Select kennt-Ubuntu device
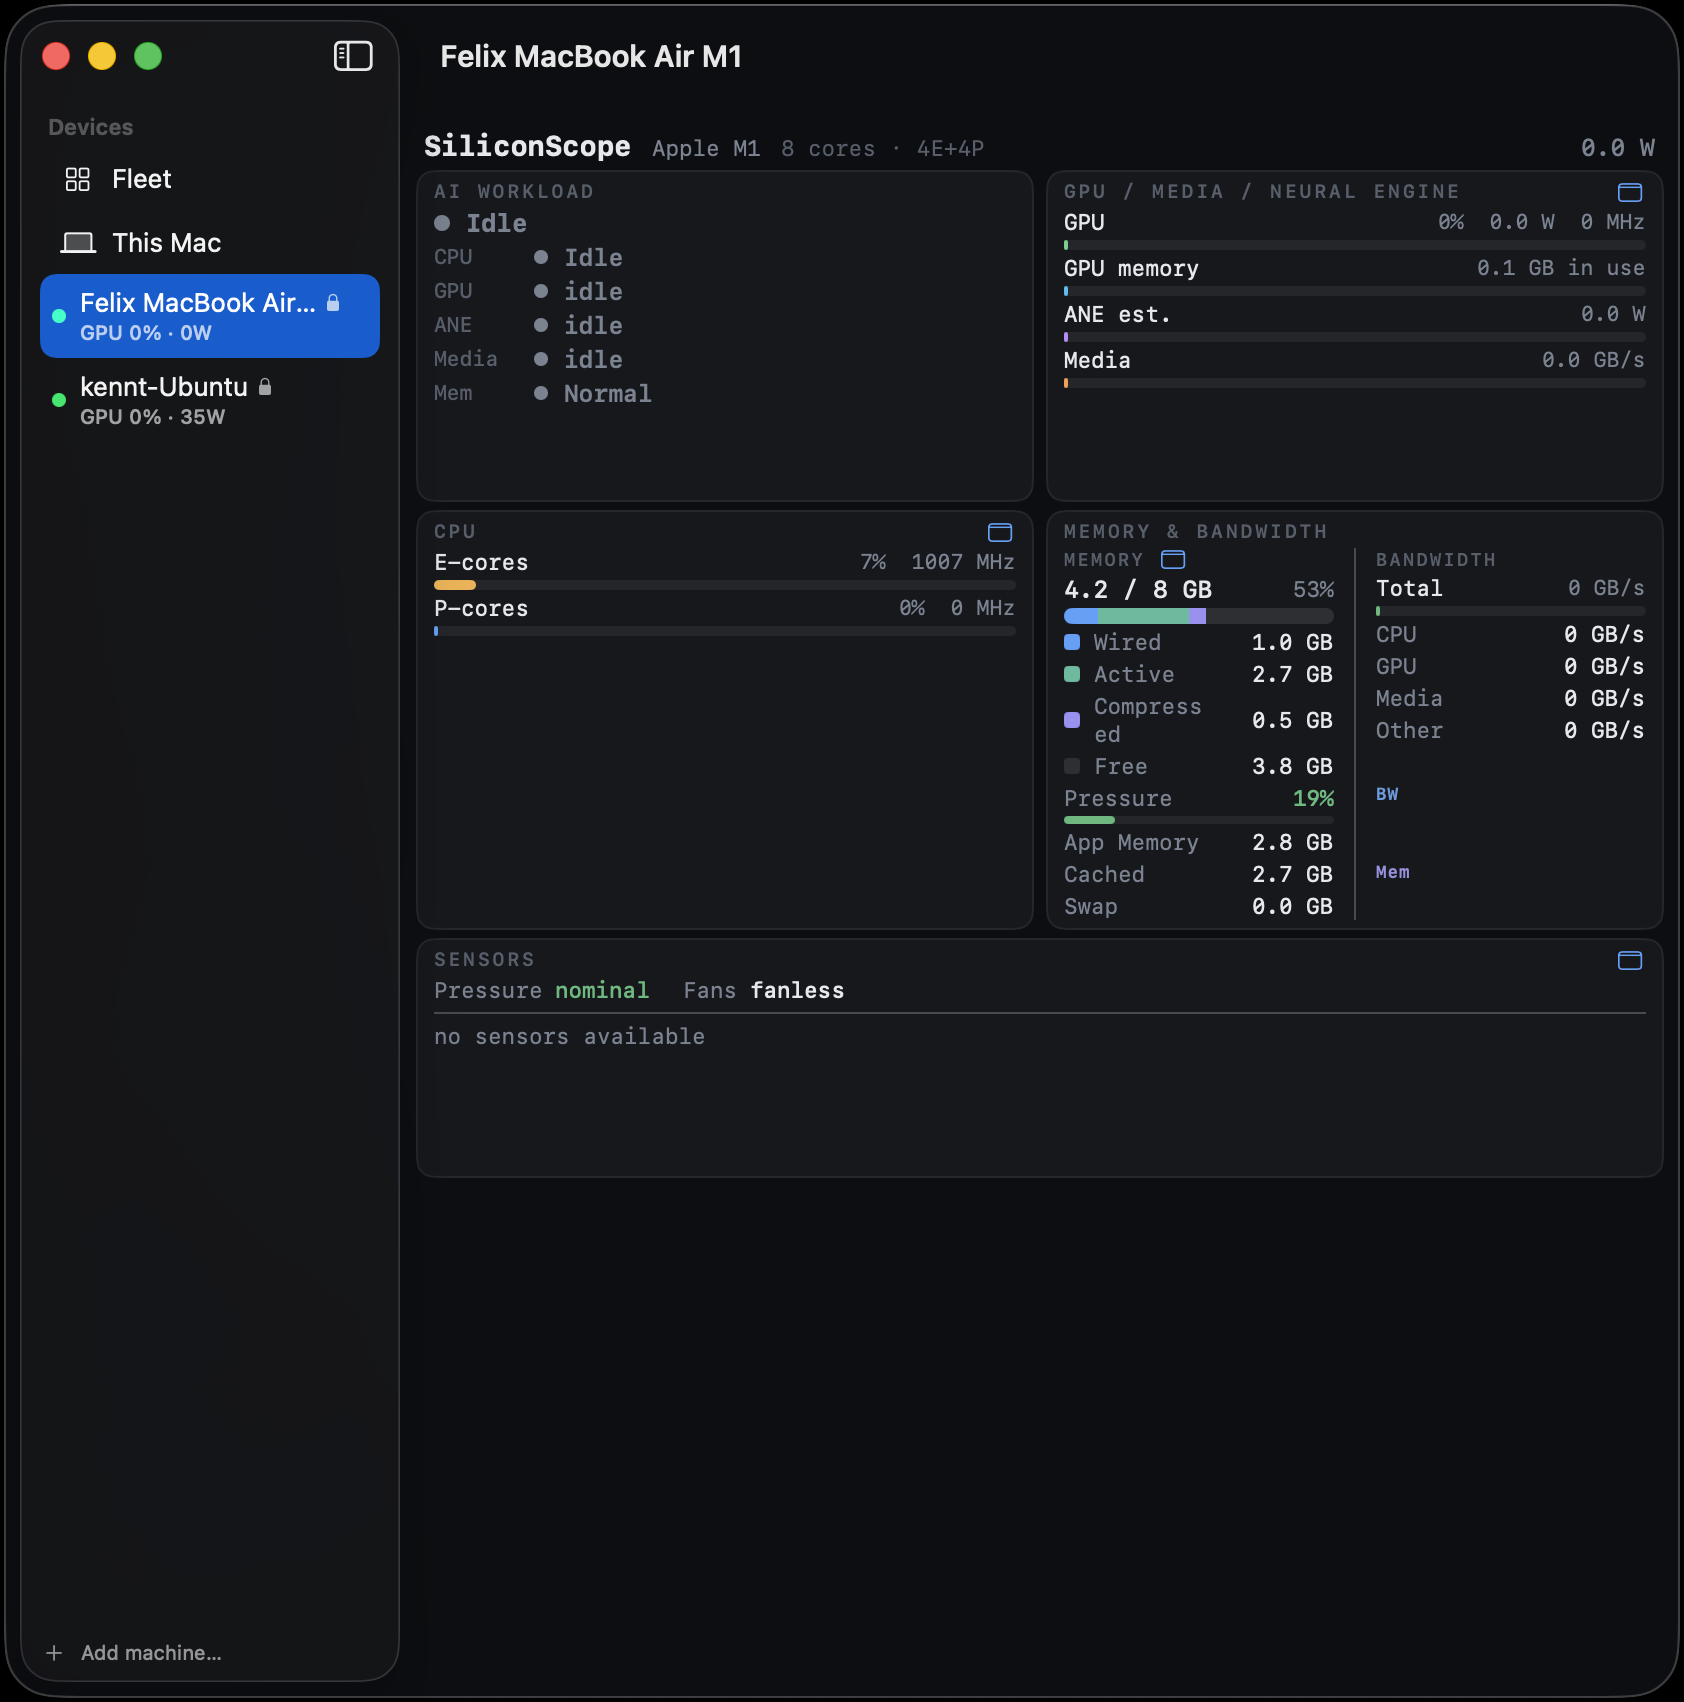Viewport: 1684px width, 1702px height. coord(210,400)
